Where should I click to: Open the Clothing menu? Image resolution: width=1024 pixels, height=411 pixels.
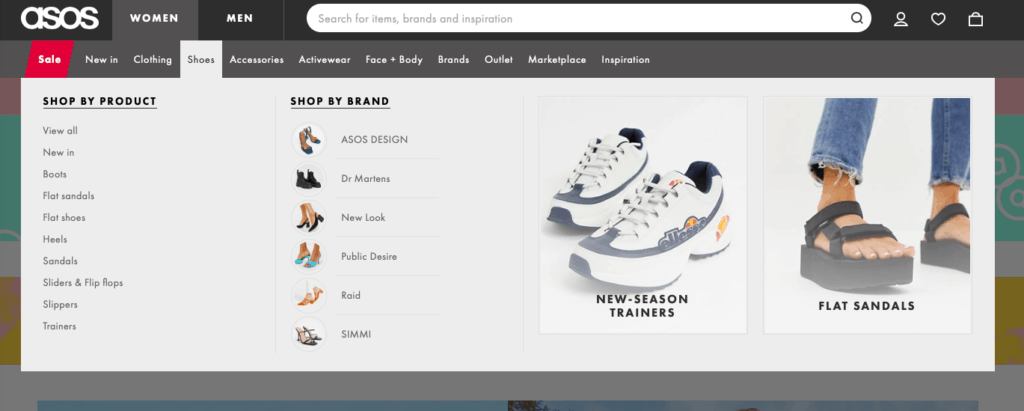pyautogui.click(x=152, y=59)
